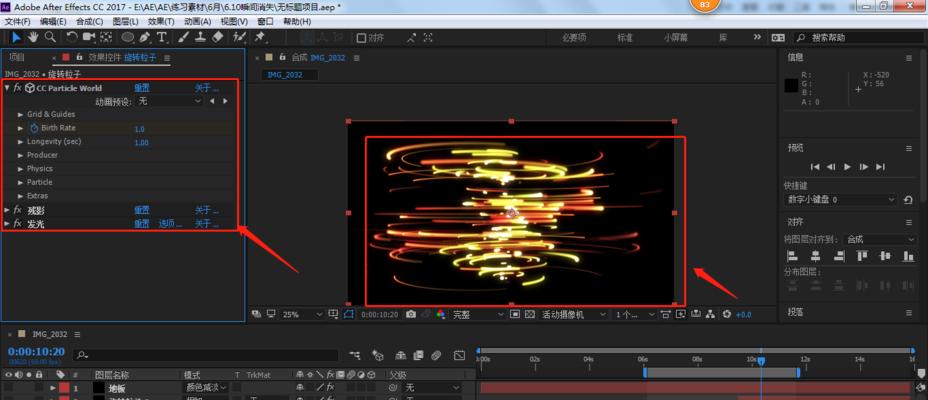This screenshot has height=400, width=928.
Task: Click the region of interest icon
Action: [x=514, y=314]
